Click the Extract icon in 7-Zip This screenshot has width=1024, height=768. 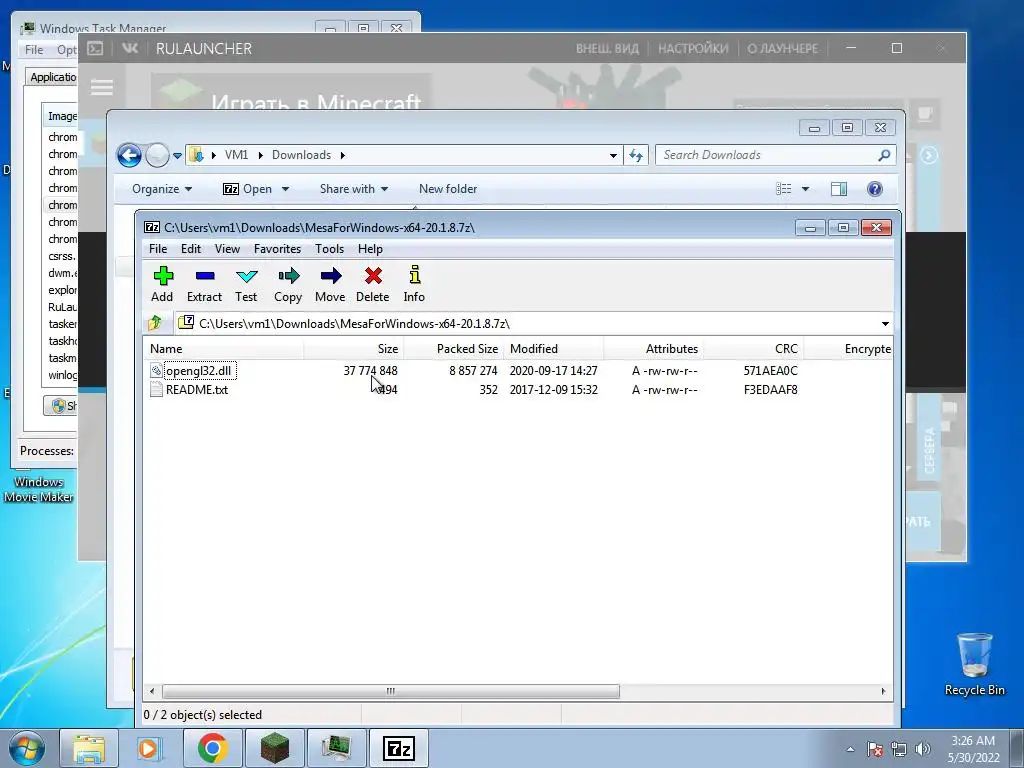click(x=204, y=276)
